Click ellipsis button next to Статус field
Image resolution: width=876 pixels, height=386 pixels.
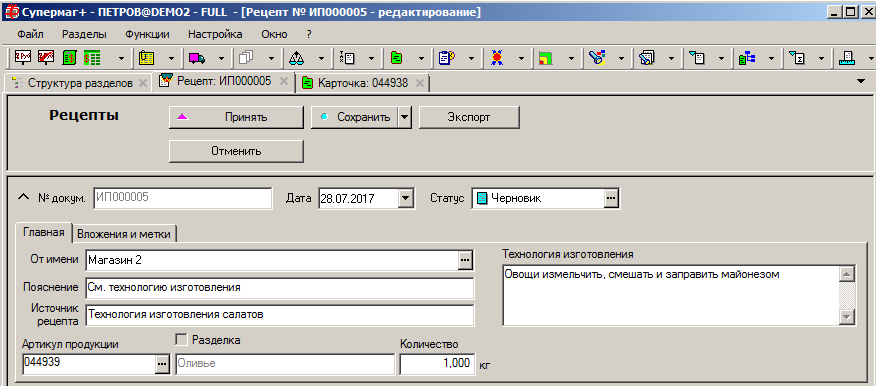pyautogui.click(x=612, y=198)
